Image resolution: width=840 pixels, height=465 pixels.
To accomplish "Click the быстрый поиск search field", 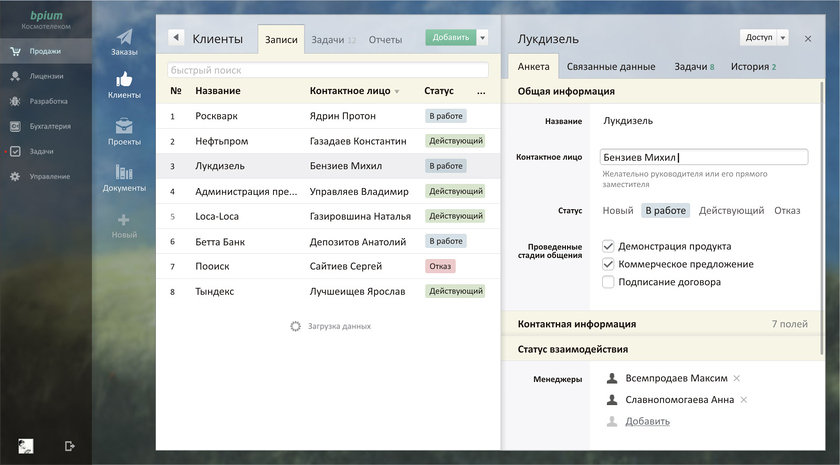I will tap(328, 71).
